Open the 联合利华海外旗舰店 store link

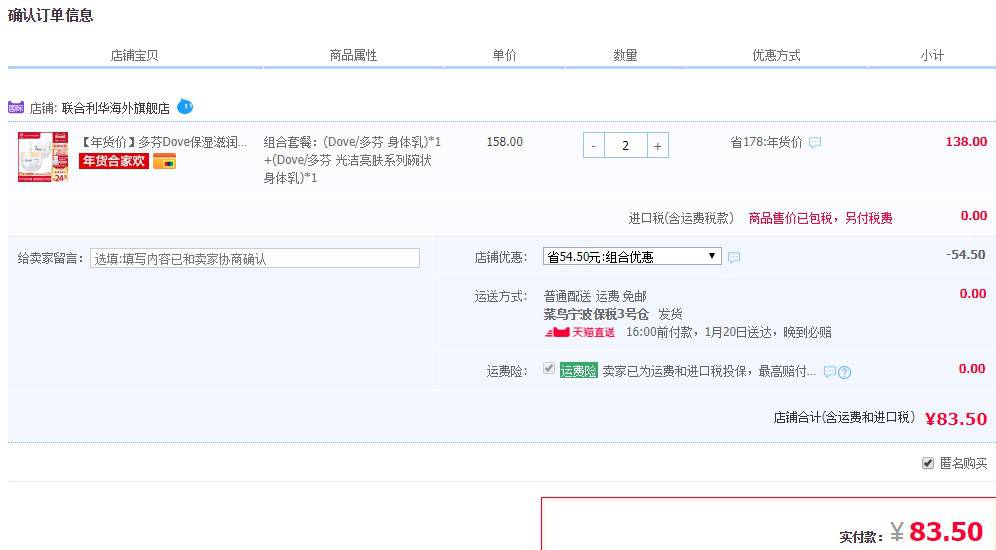pos(115,108)
